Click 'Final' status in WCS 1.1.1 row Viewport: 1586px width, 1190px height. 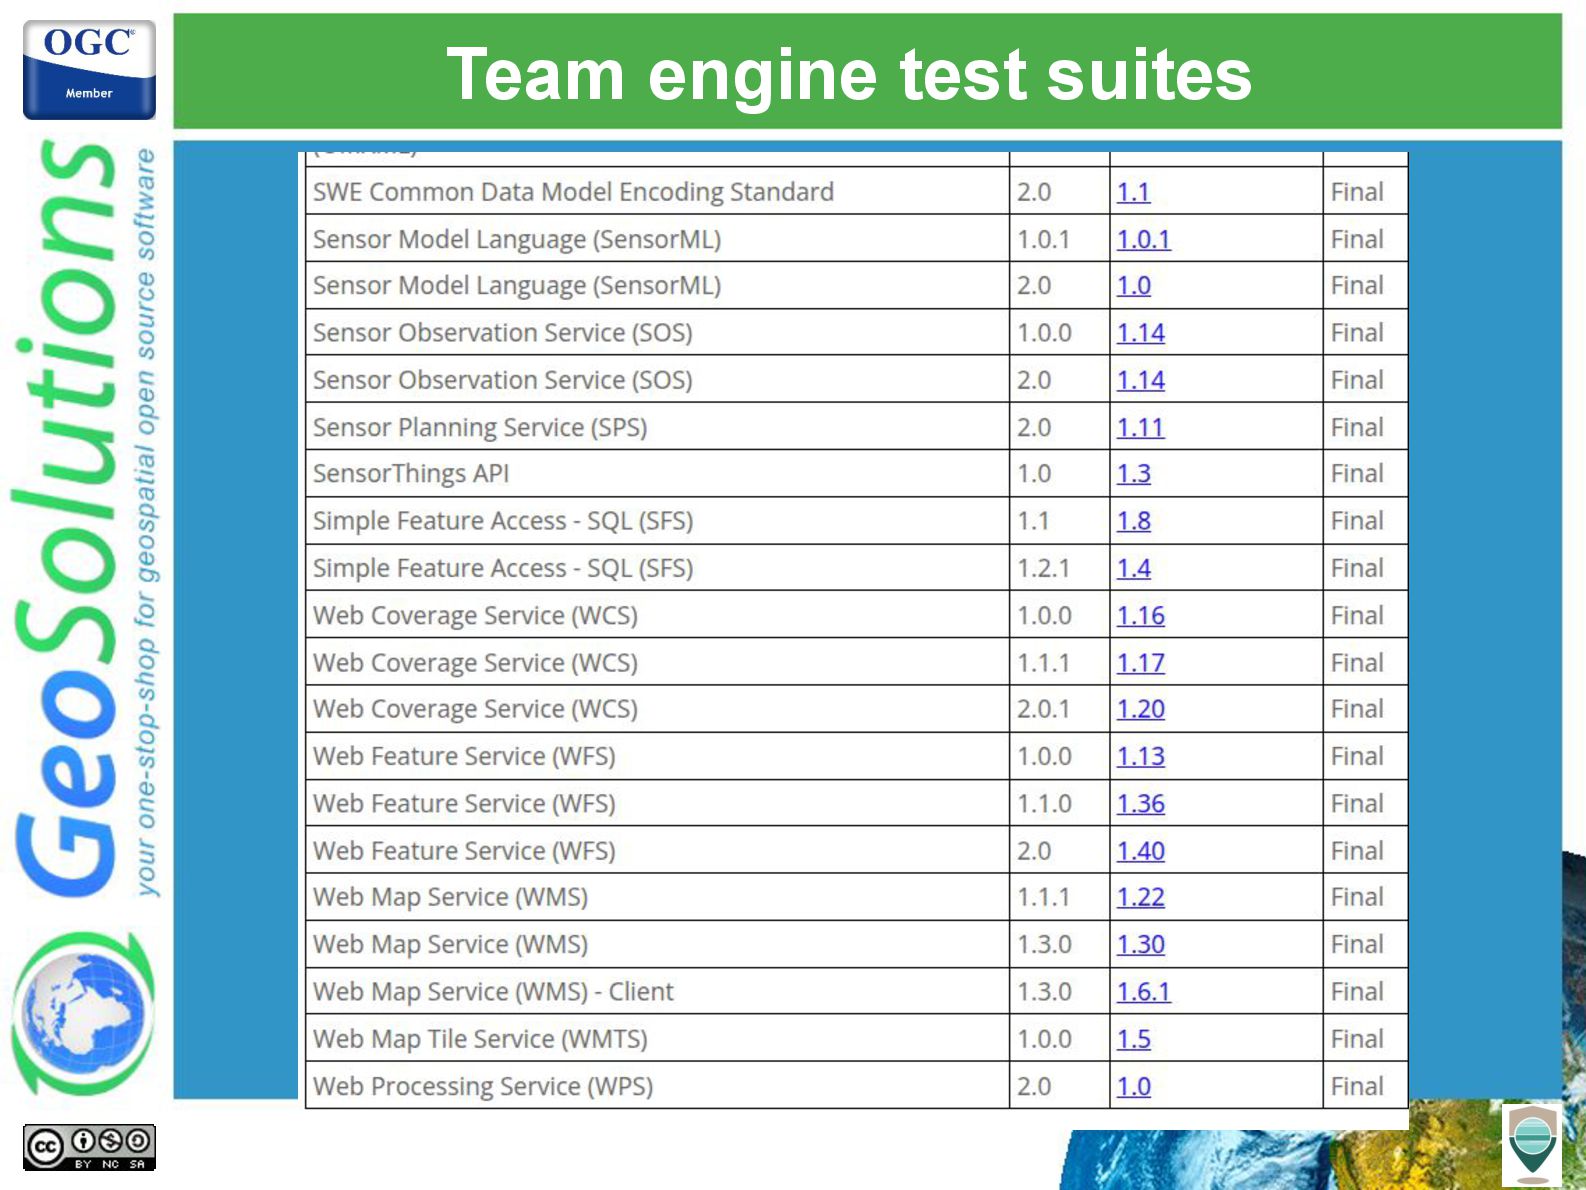click(1357, 662)
